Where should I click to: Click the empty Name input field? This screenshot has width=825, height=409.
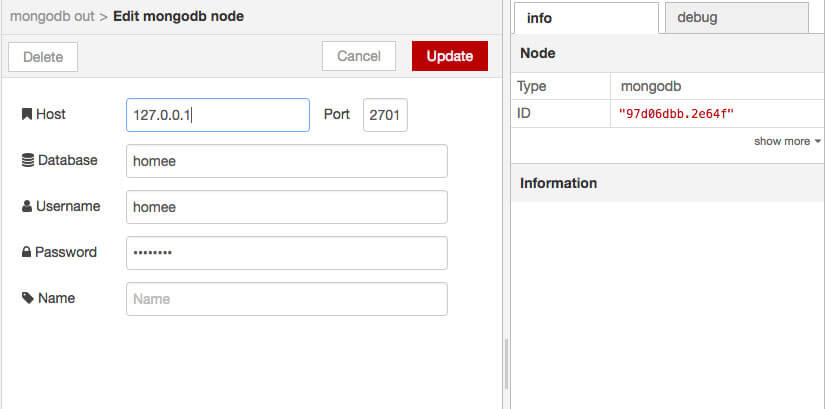[287, 299]
